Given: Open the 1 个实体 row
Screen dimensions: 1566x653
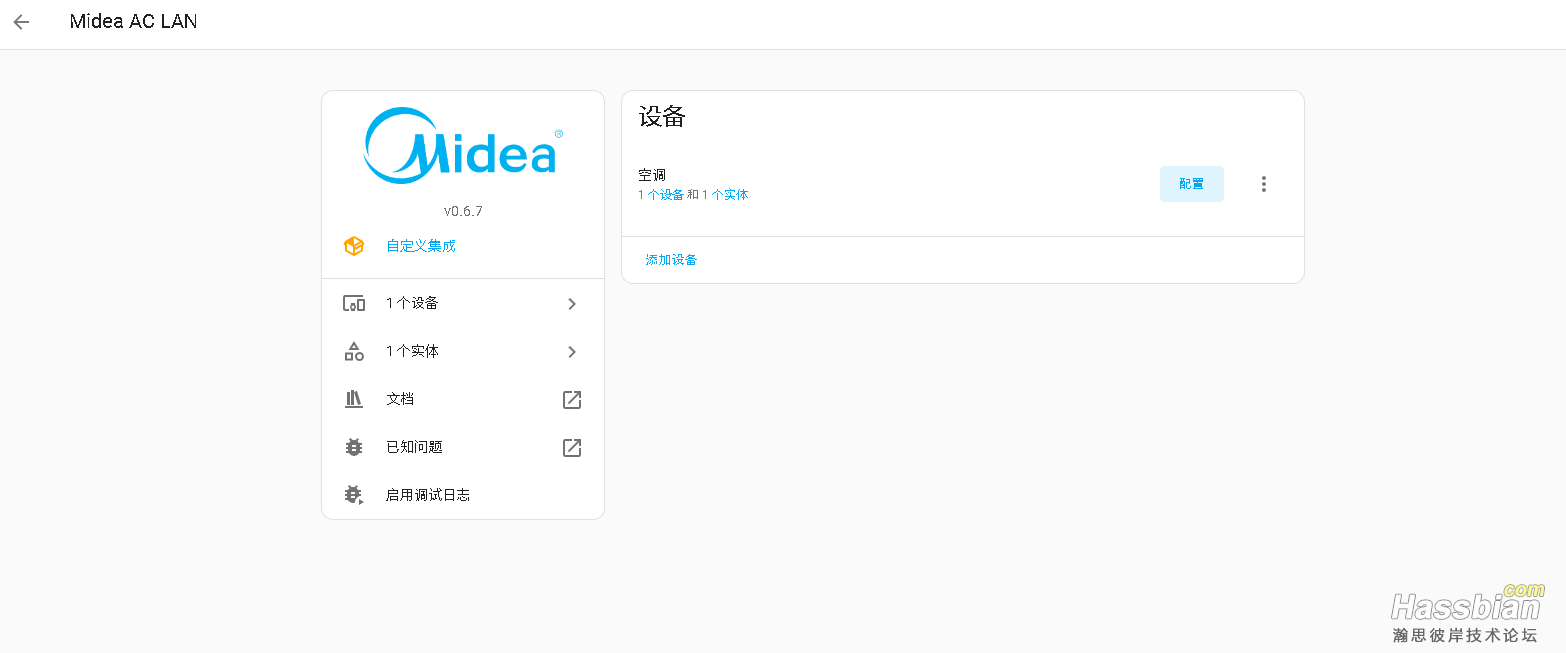Looking at the screenshot, I should pos(463,352).
